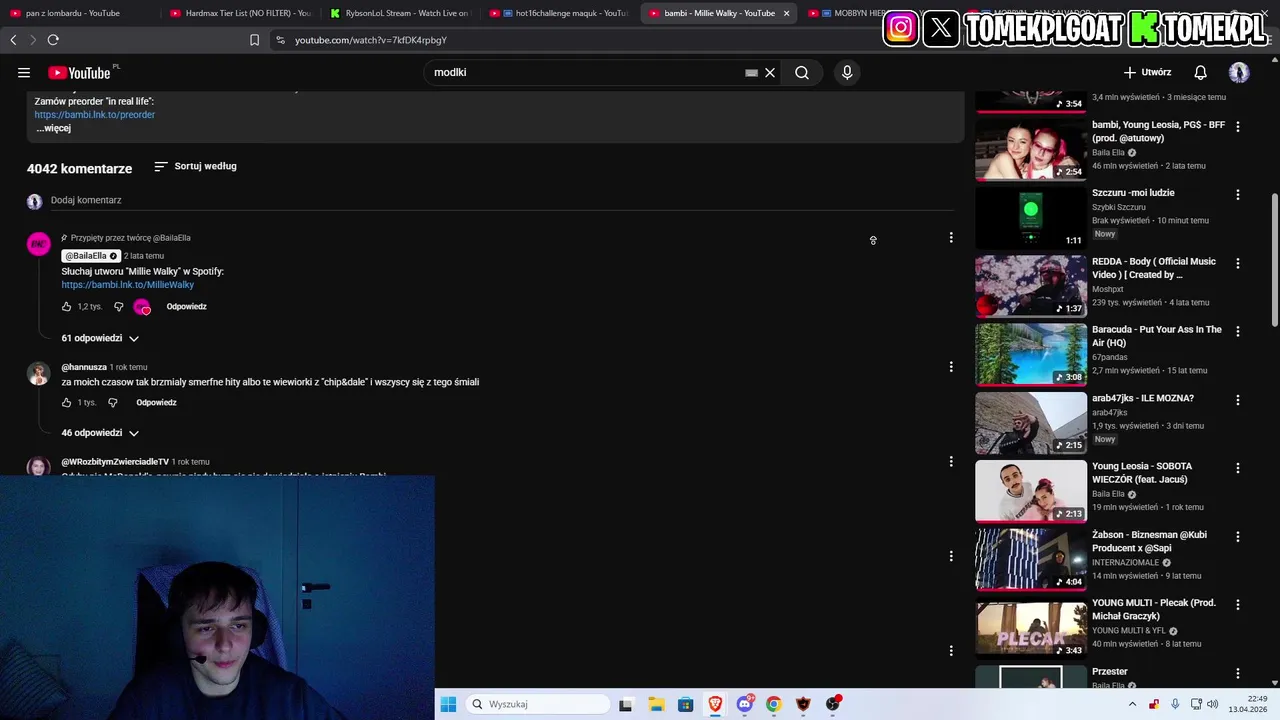Go back with the browser back arrow
Viewport: 1280px width, 720px height.
pyautogui.click(x=13, y=40)
